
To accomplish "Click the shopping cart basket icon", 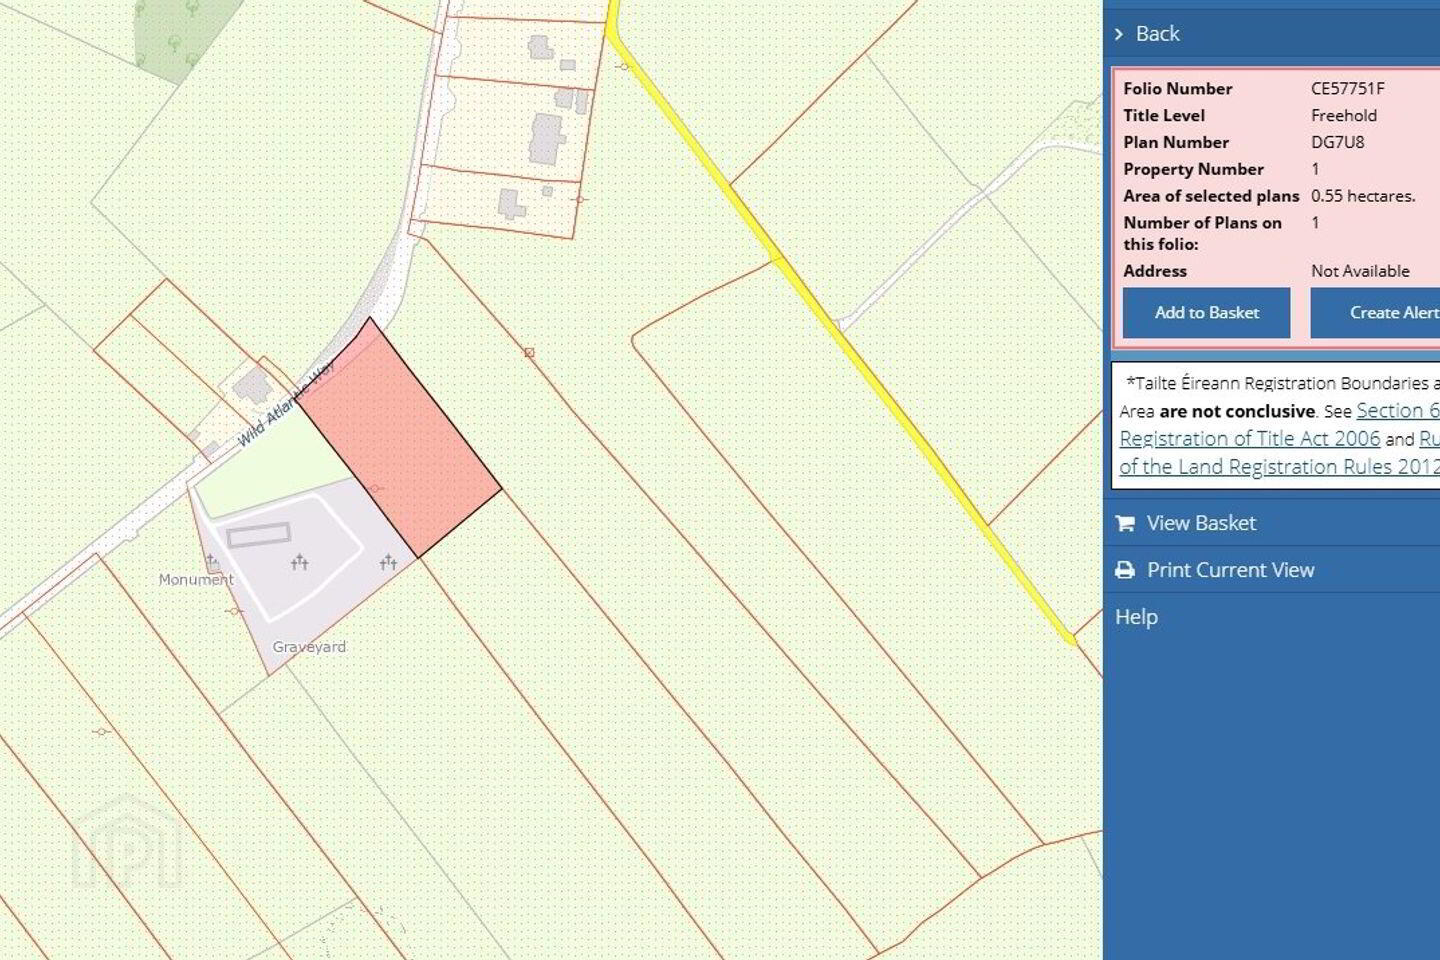I will pos(1125,523).
